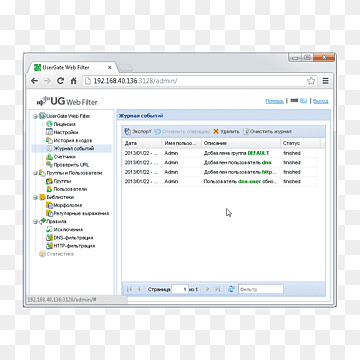
Task: Select the row 'Пользователь dns-user обно...'
Action: [220, 181]
